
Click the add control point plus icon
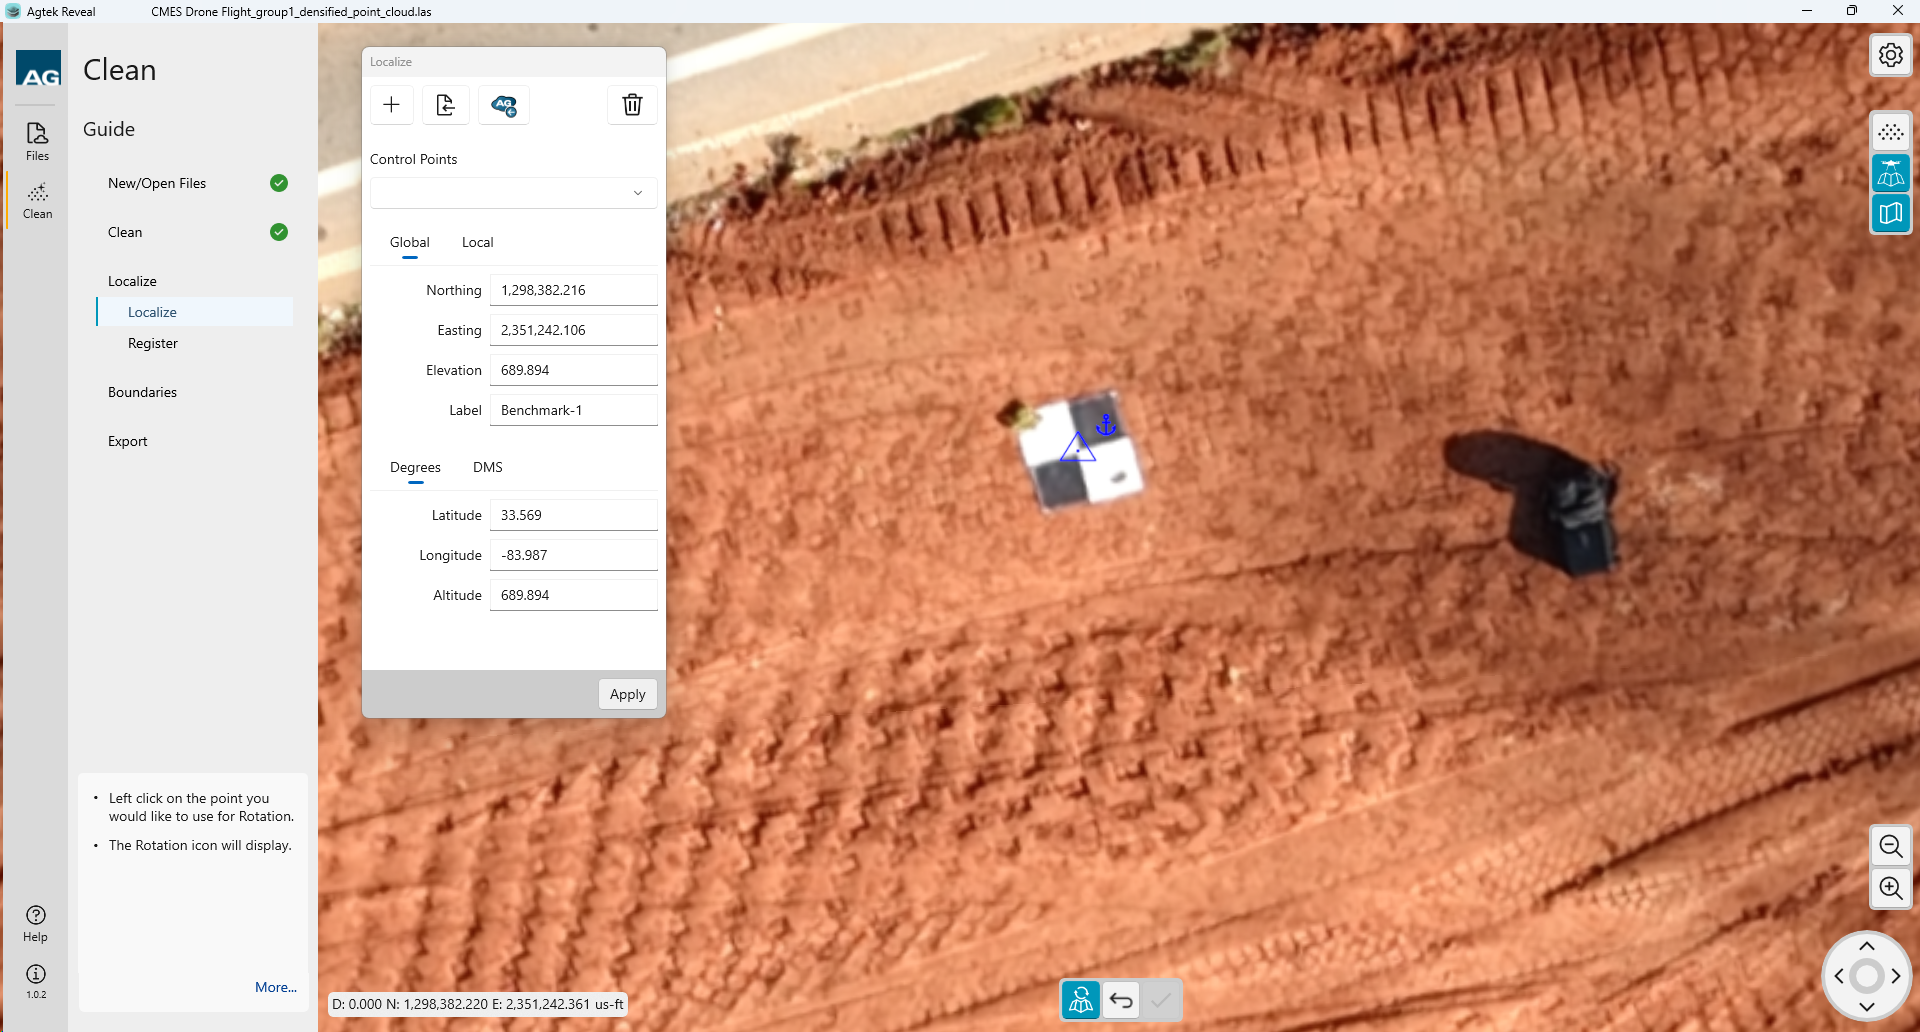(x=392, y=105)
